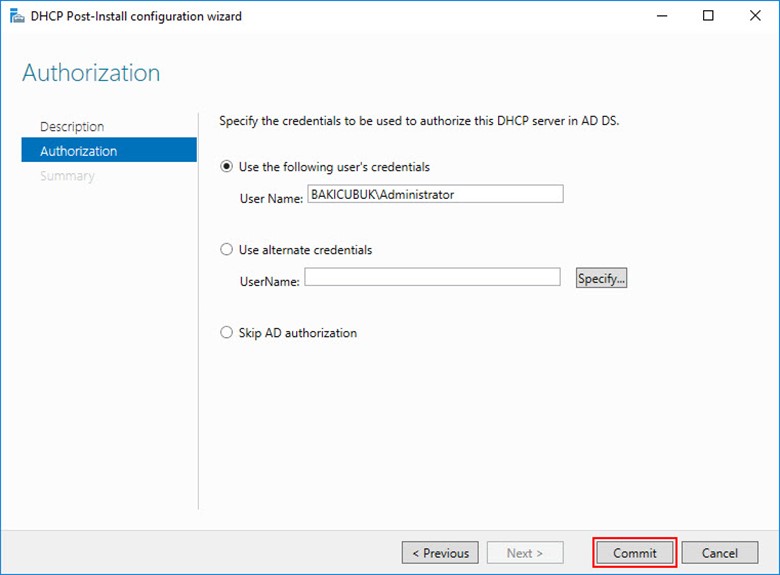Click the Specify... button
The image size is (780, 575).
(601, 278)
